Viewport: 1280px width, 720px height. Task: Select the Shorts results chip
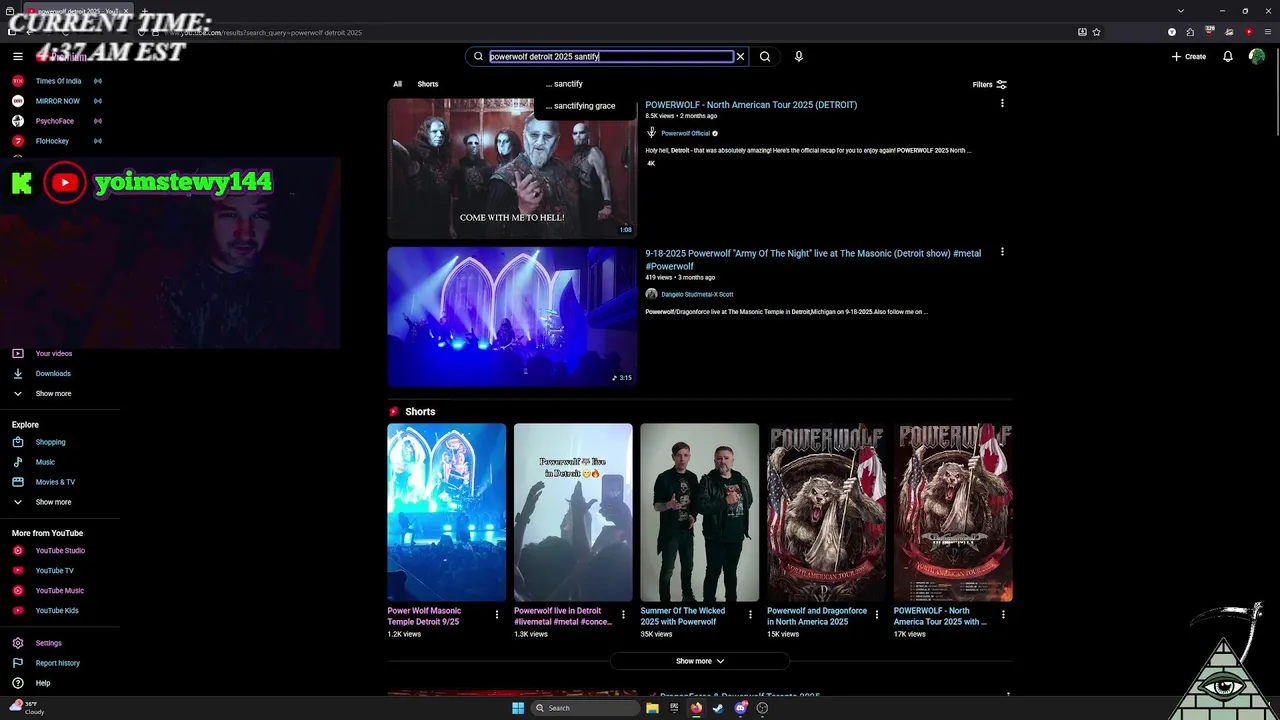pyautogui.click(x=428, y=84)
